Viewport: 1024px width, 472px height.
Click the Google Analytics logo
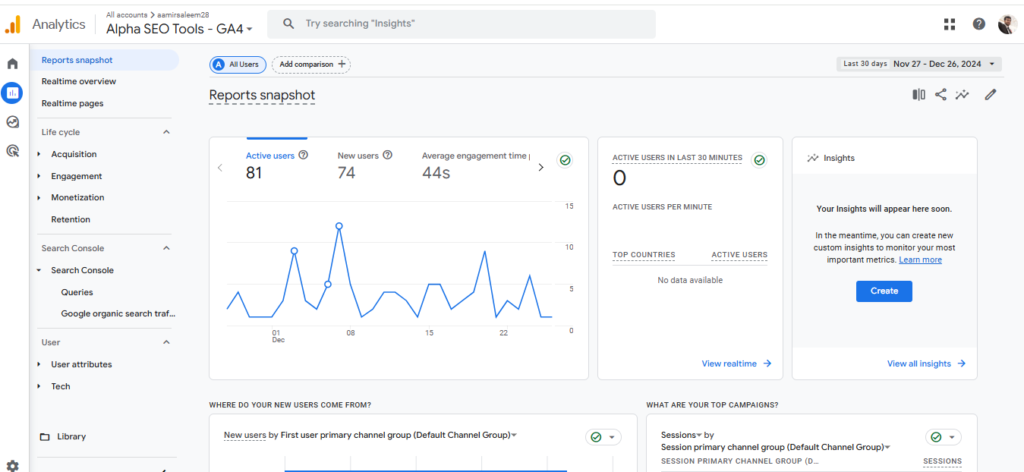[x=13, y=24]
